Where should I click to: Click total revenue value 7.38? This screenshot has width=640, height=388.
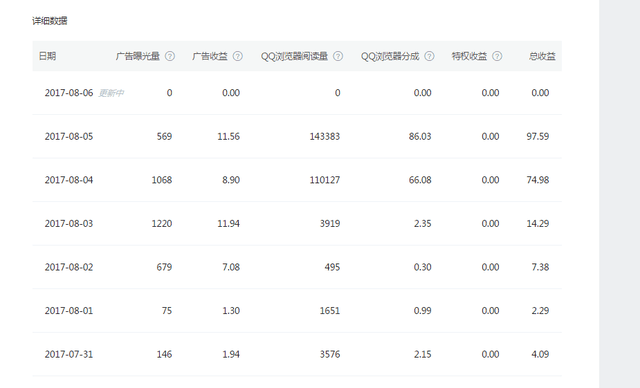coord(540,267)
